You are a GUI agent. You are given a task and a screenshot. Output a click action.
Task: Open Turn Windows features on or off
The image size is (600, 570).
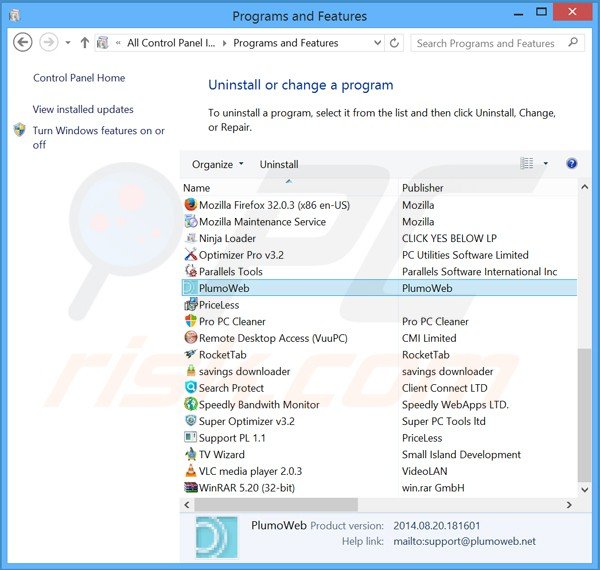99,137
